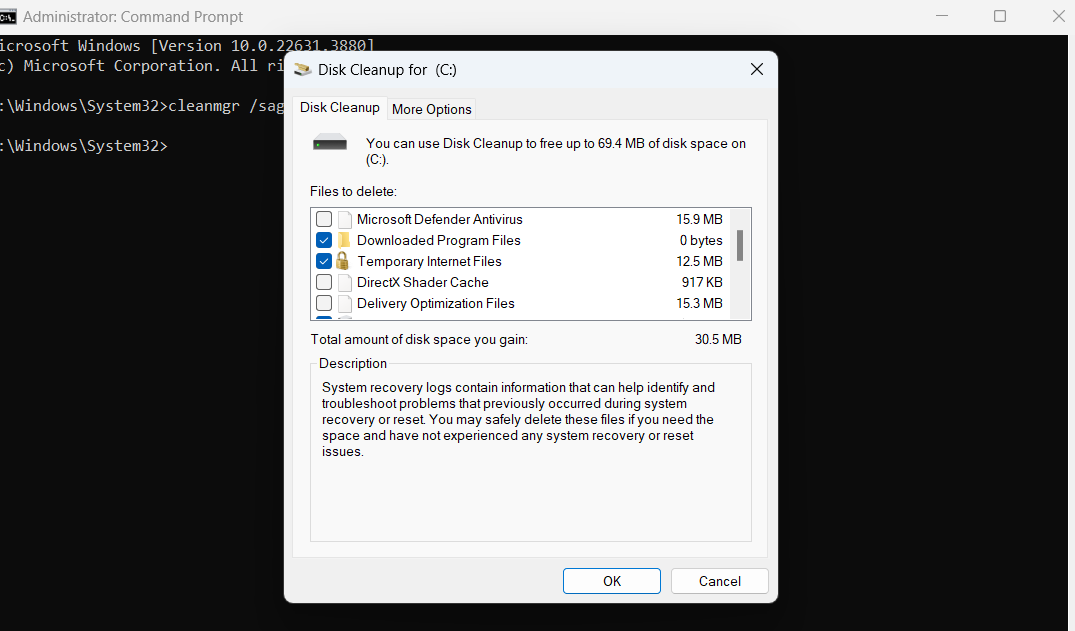Click the Delivery Optimization Files file icon
The width and height of the screenshot is (1075, 631).
(345, 303)
